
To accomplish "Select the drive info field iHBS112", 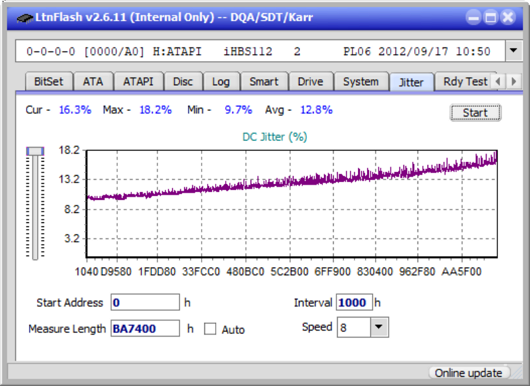I will coord(260,51).
